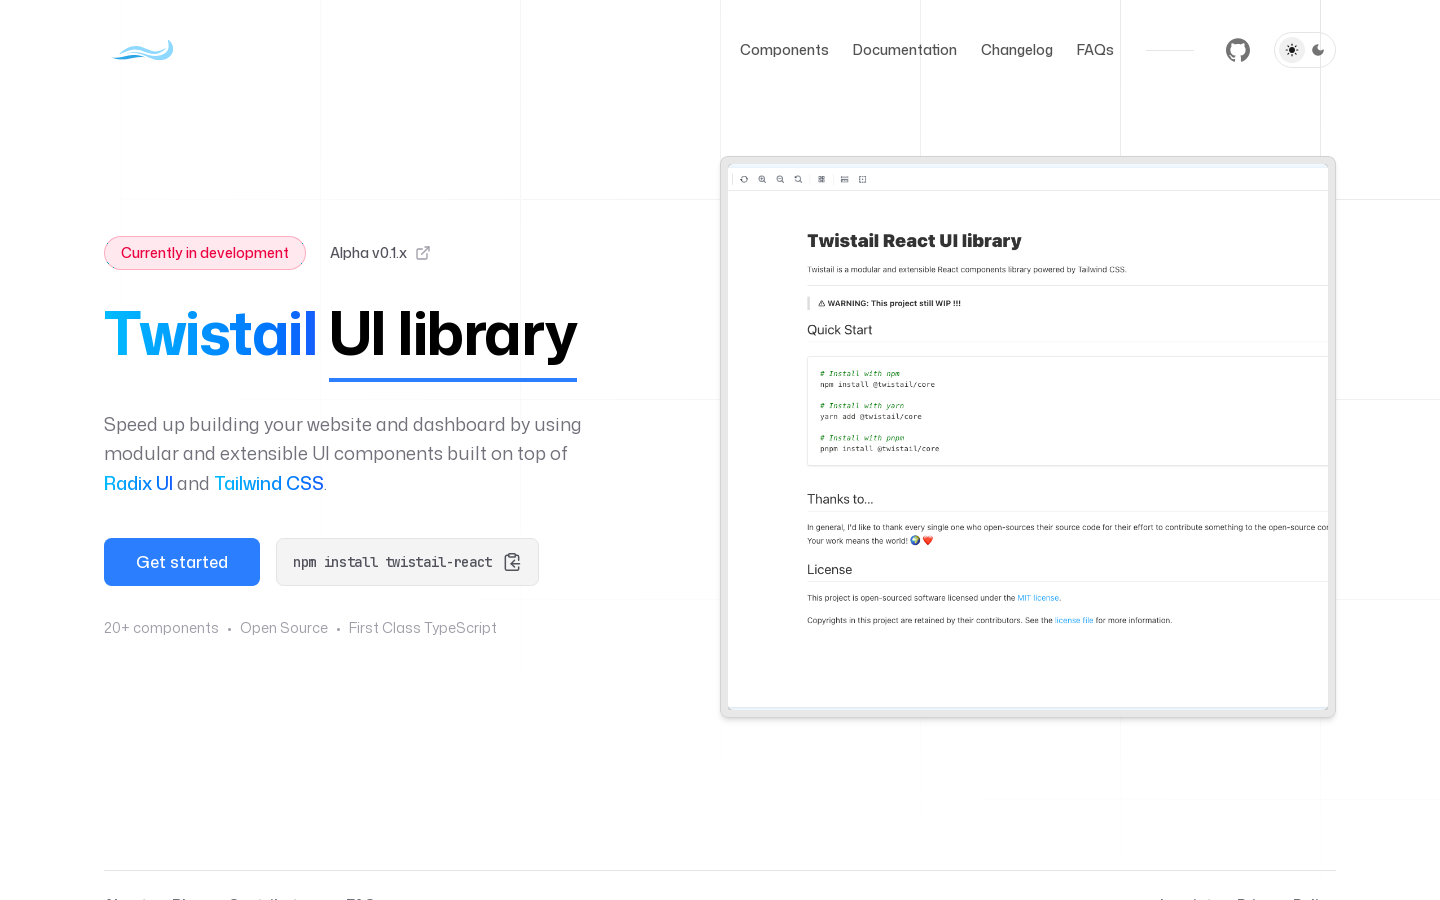The image size is (1440, 900).
Task: Toggle the grid icon in preview toolbar
Action: (822, 180)
